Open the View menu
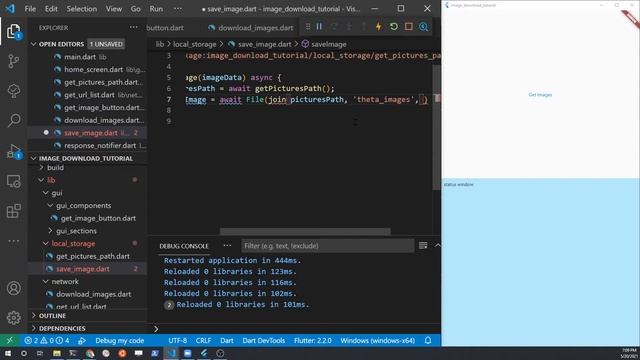The width and height of the screenshot is (640, 360). [x=114, y=9]
